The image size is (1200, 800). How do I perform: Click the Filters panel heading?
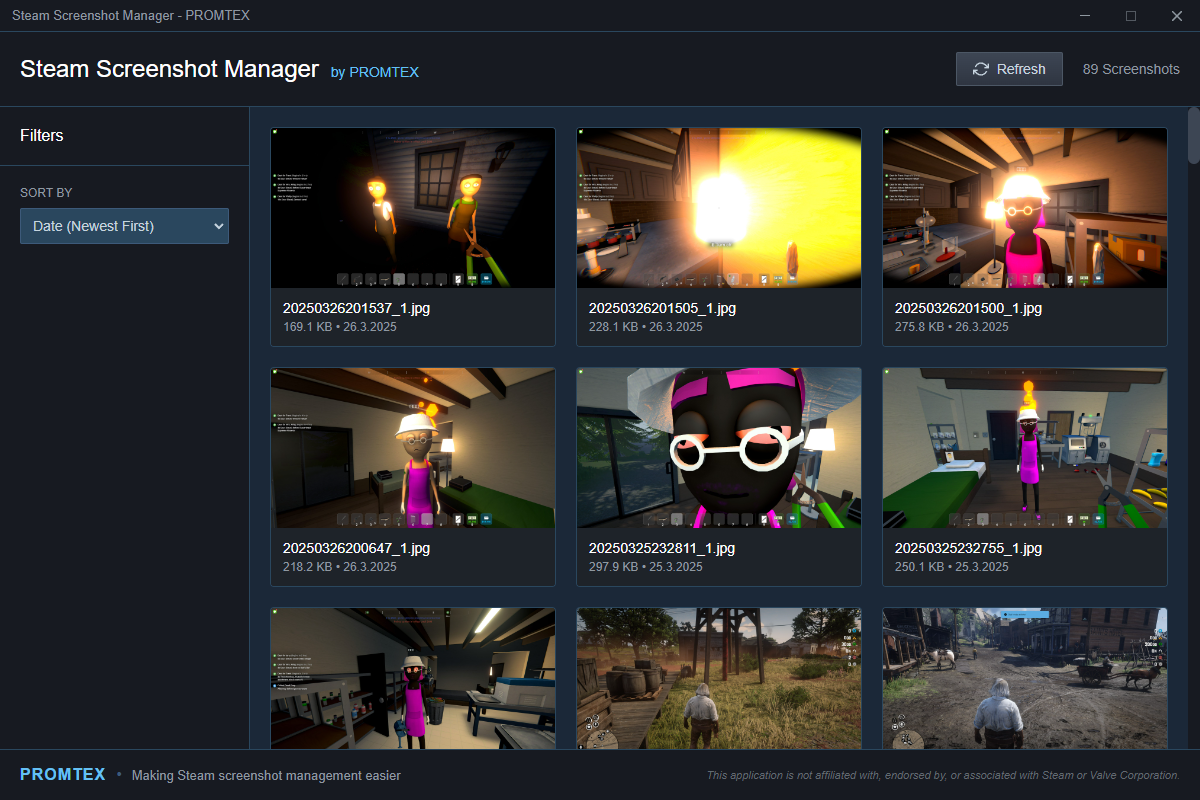click(x=42, y=136)
